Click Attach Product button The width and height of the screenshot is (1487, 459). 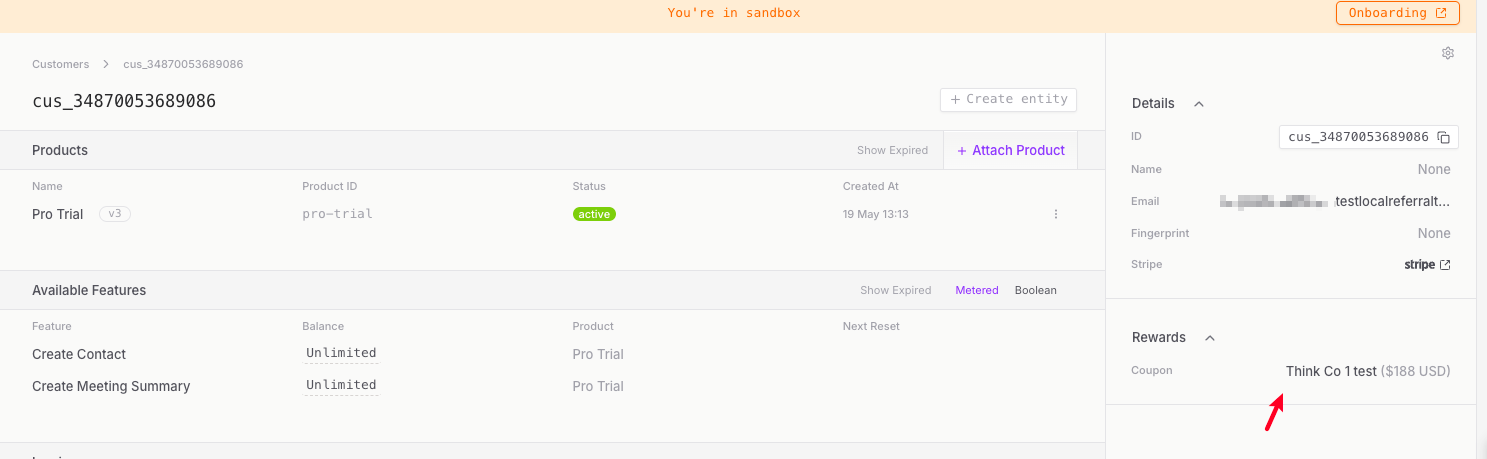click(1010, 150)
